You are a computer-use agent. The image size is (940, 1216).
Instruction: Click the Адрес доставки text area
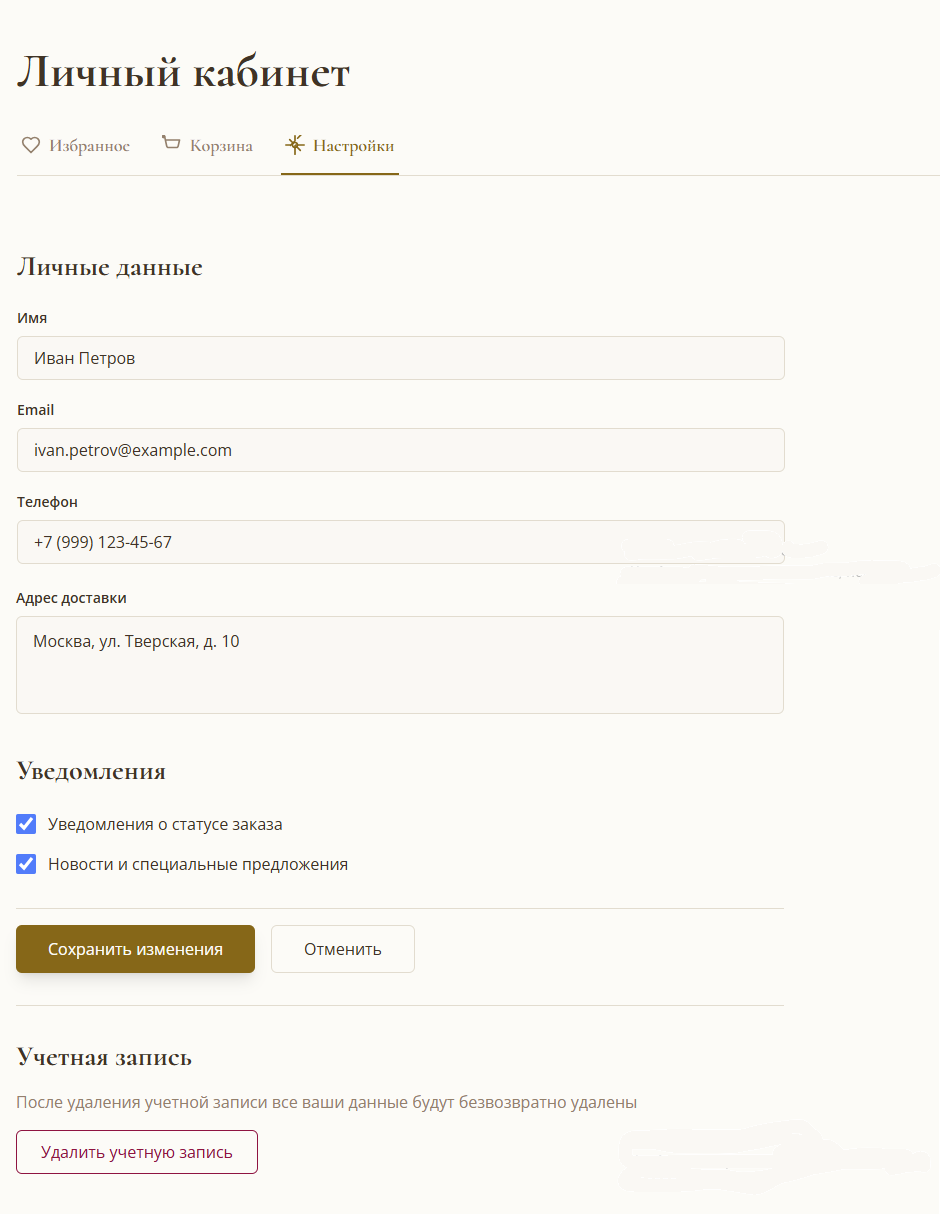[x=400, y=665]
